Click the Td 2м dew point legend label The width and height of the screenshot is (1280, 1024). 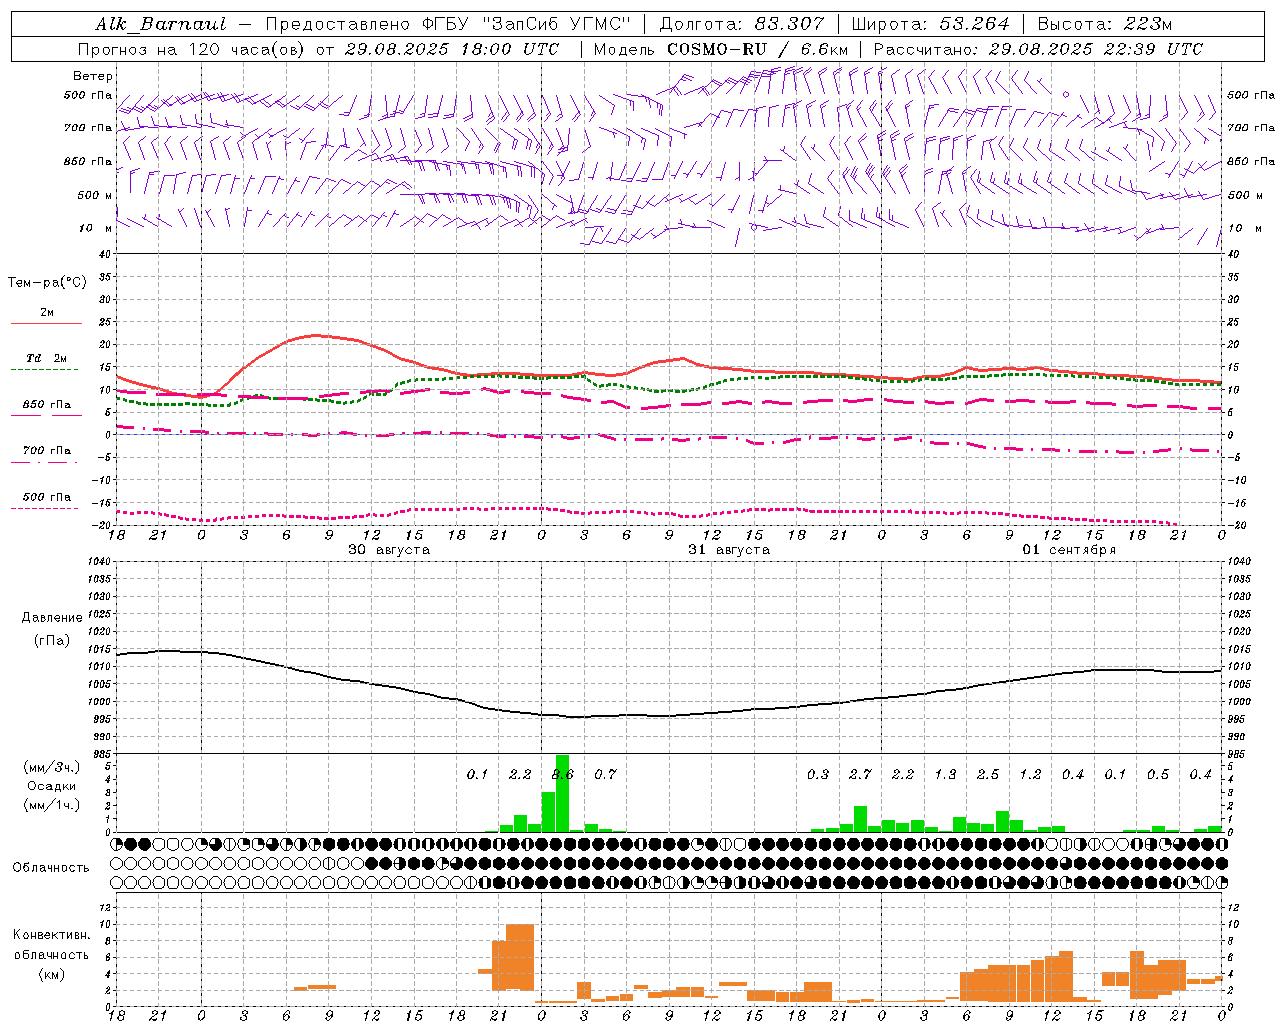(46, 358)
